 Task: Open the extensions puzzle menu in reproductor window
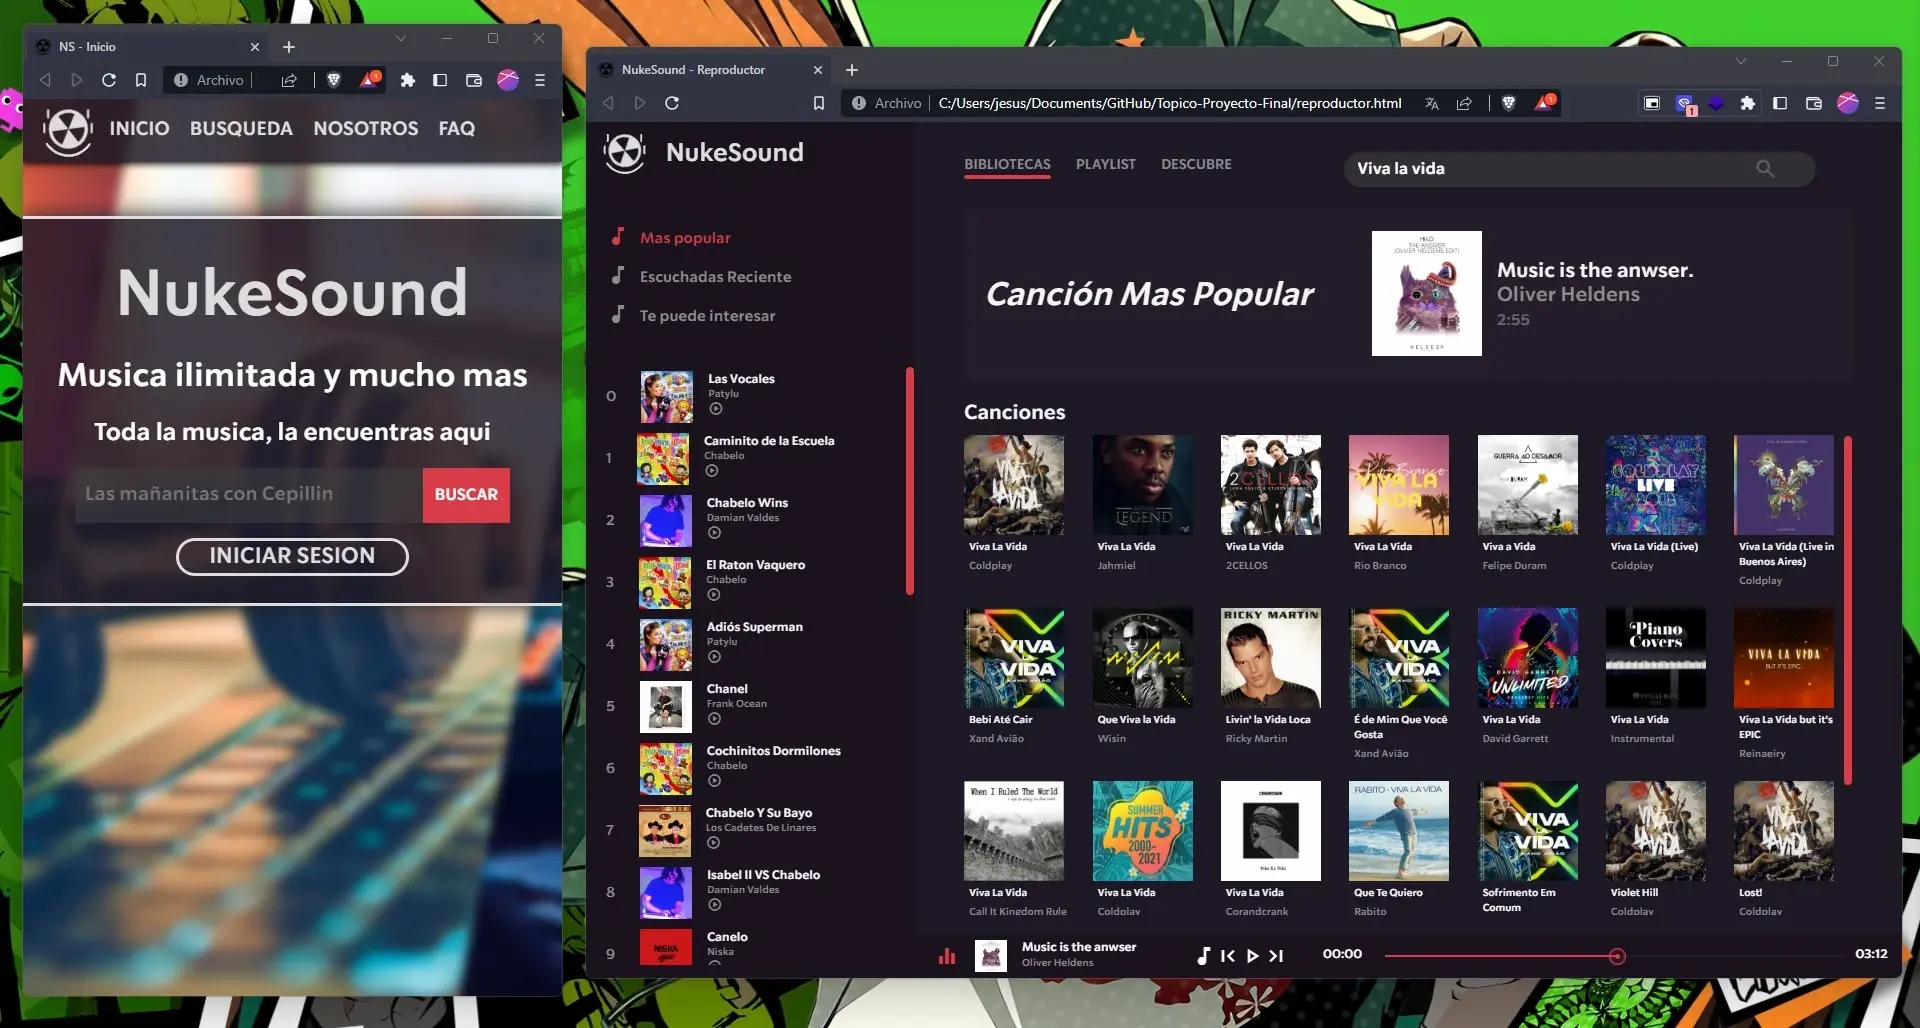point(1748,103)
